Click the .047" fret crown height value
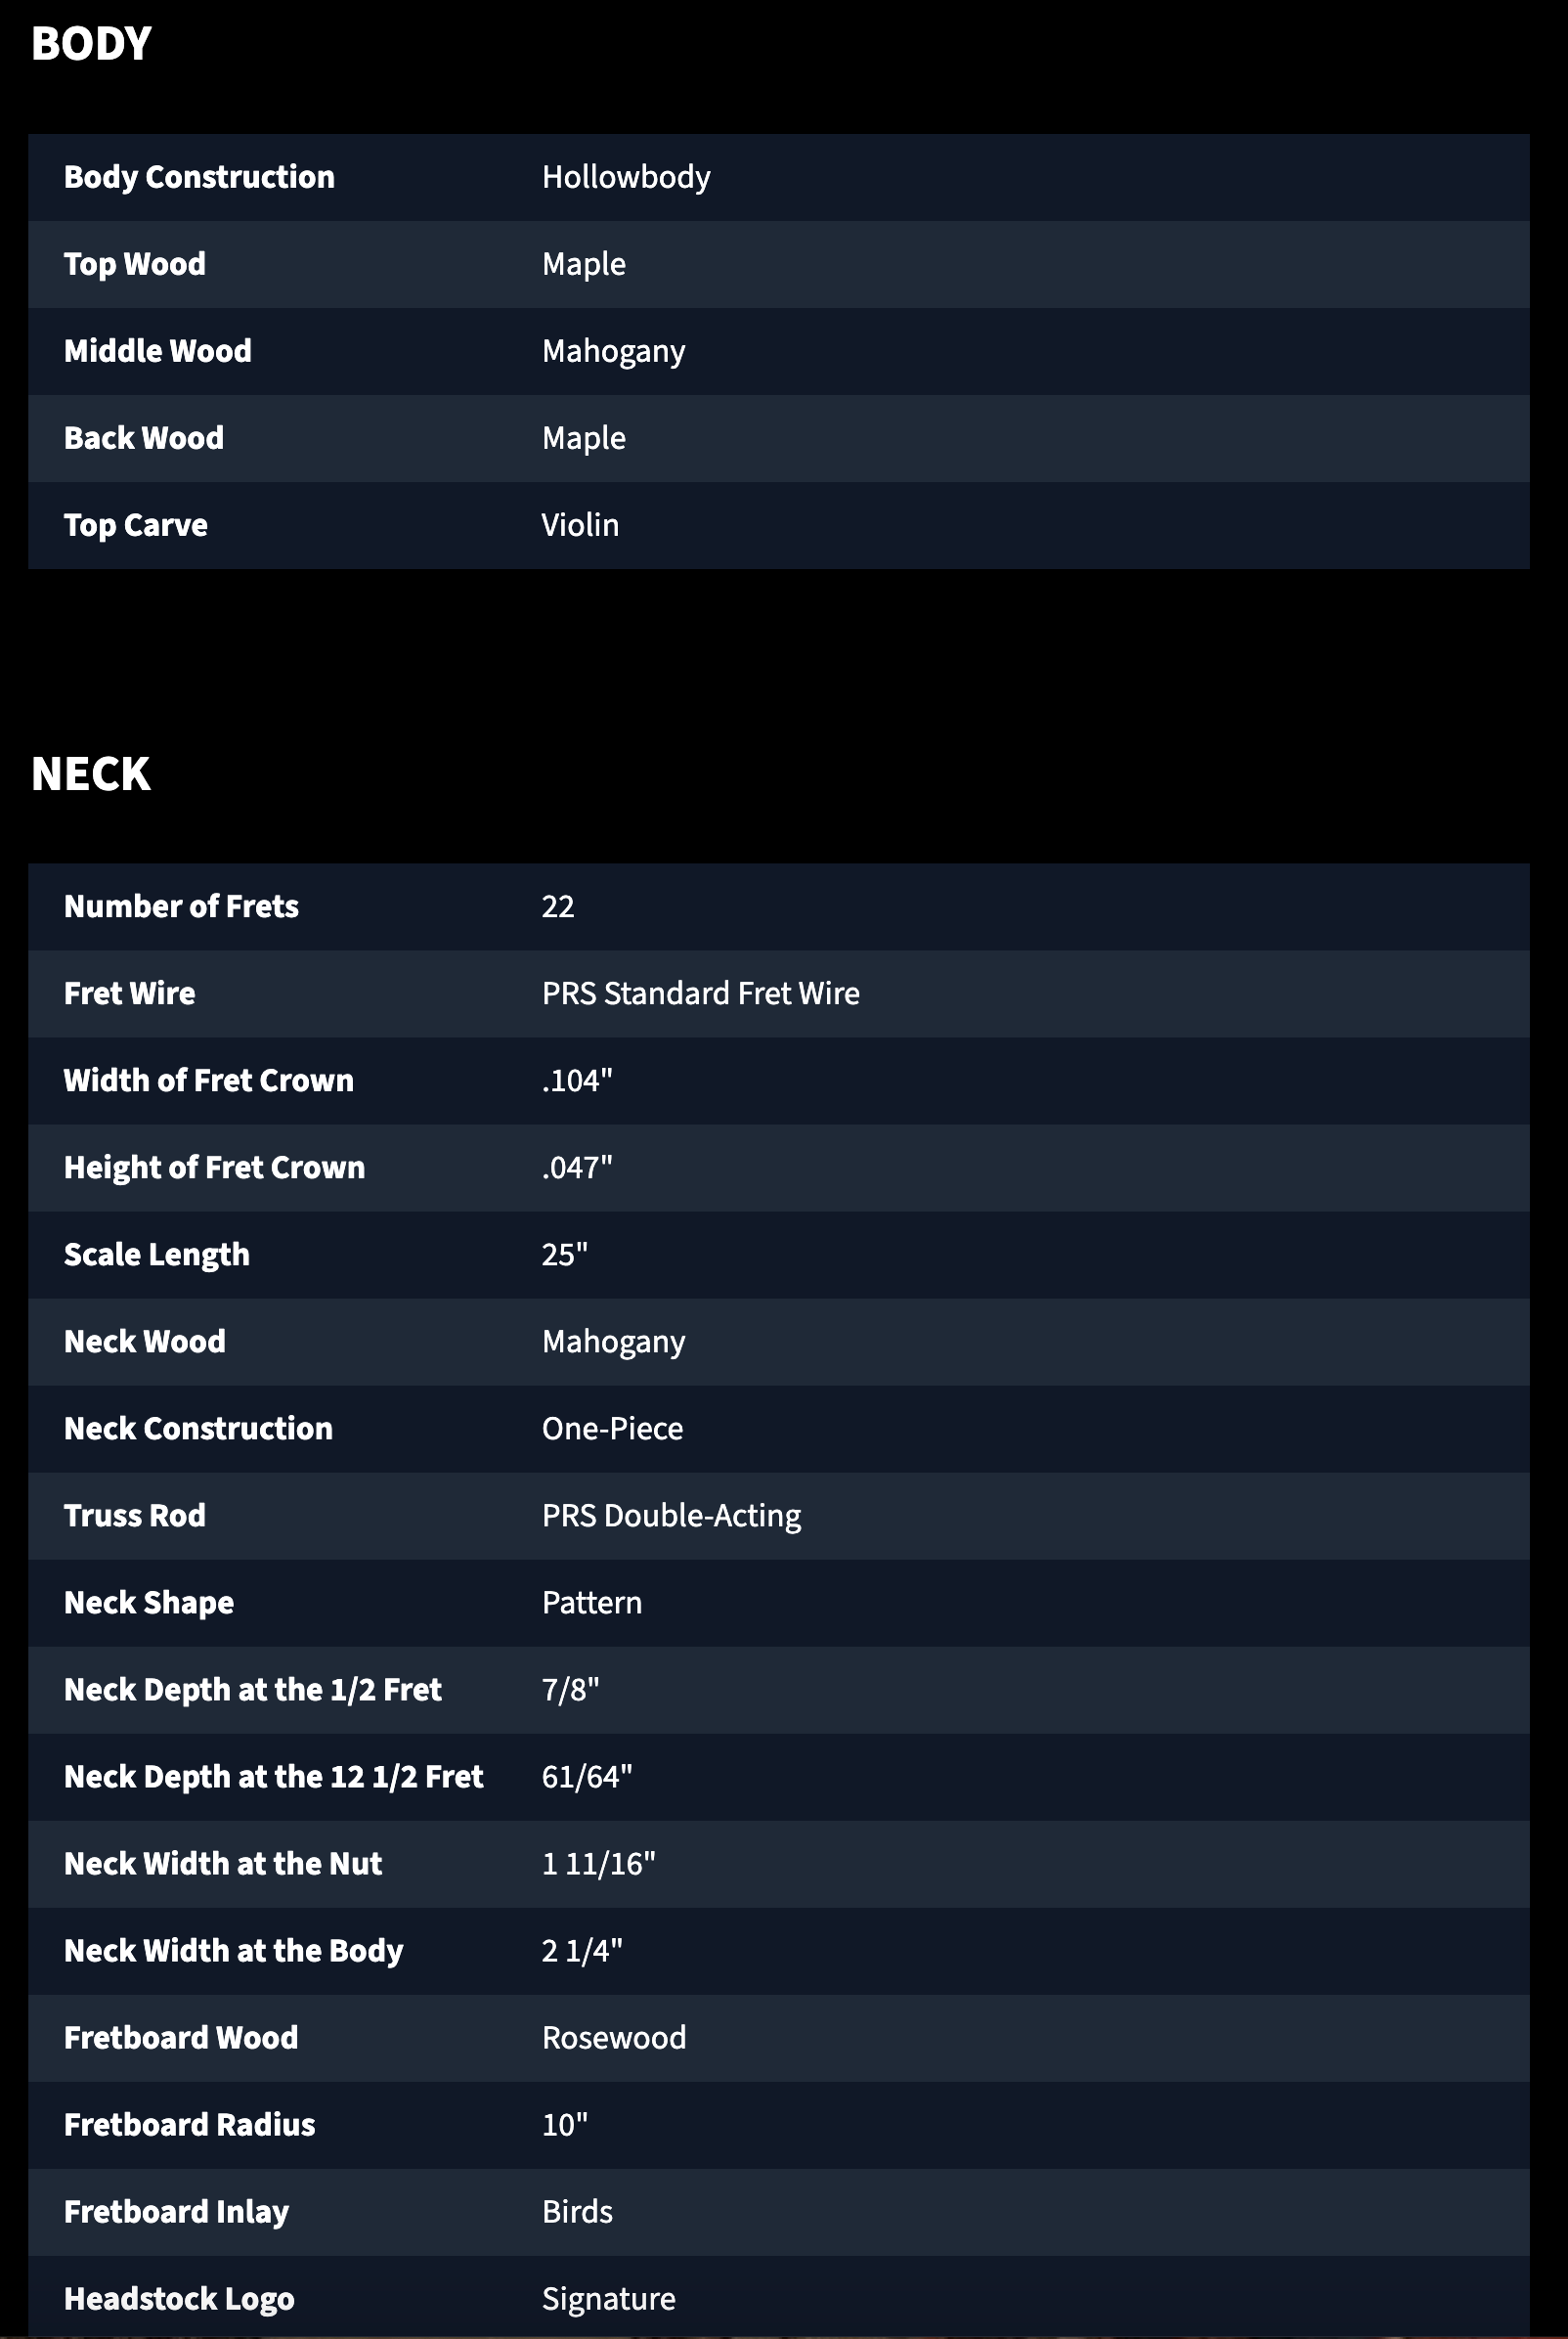This screenshot has width=1568, height=2339. (577, 1167)
